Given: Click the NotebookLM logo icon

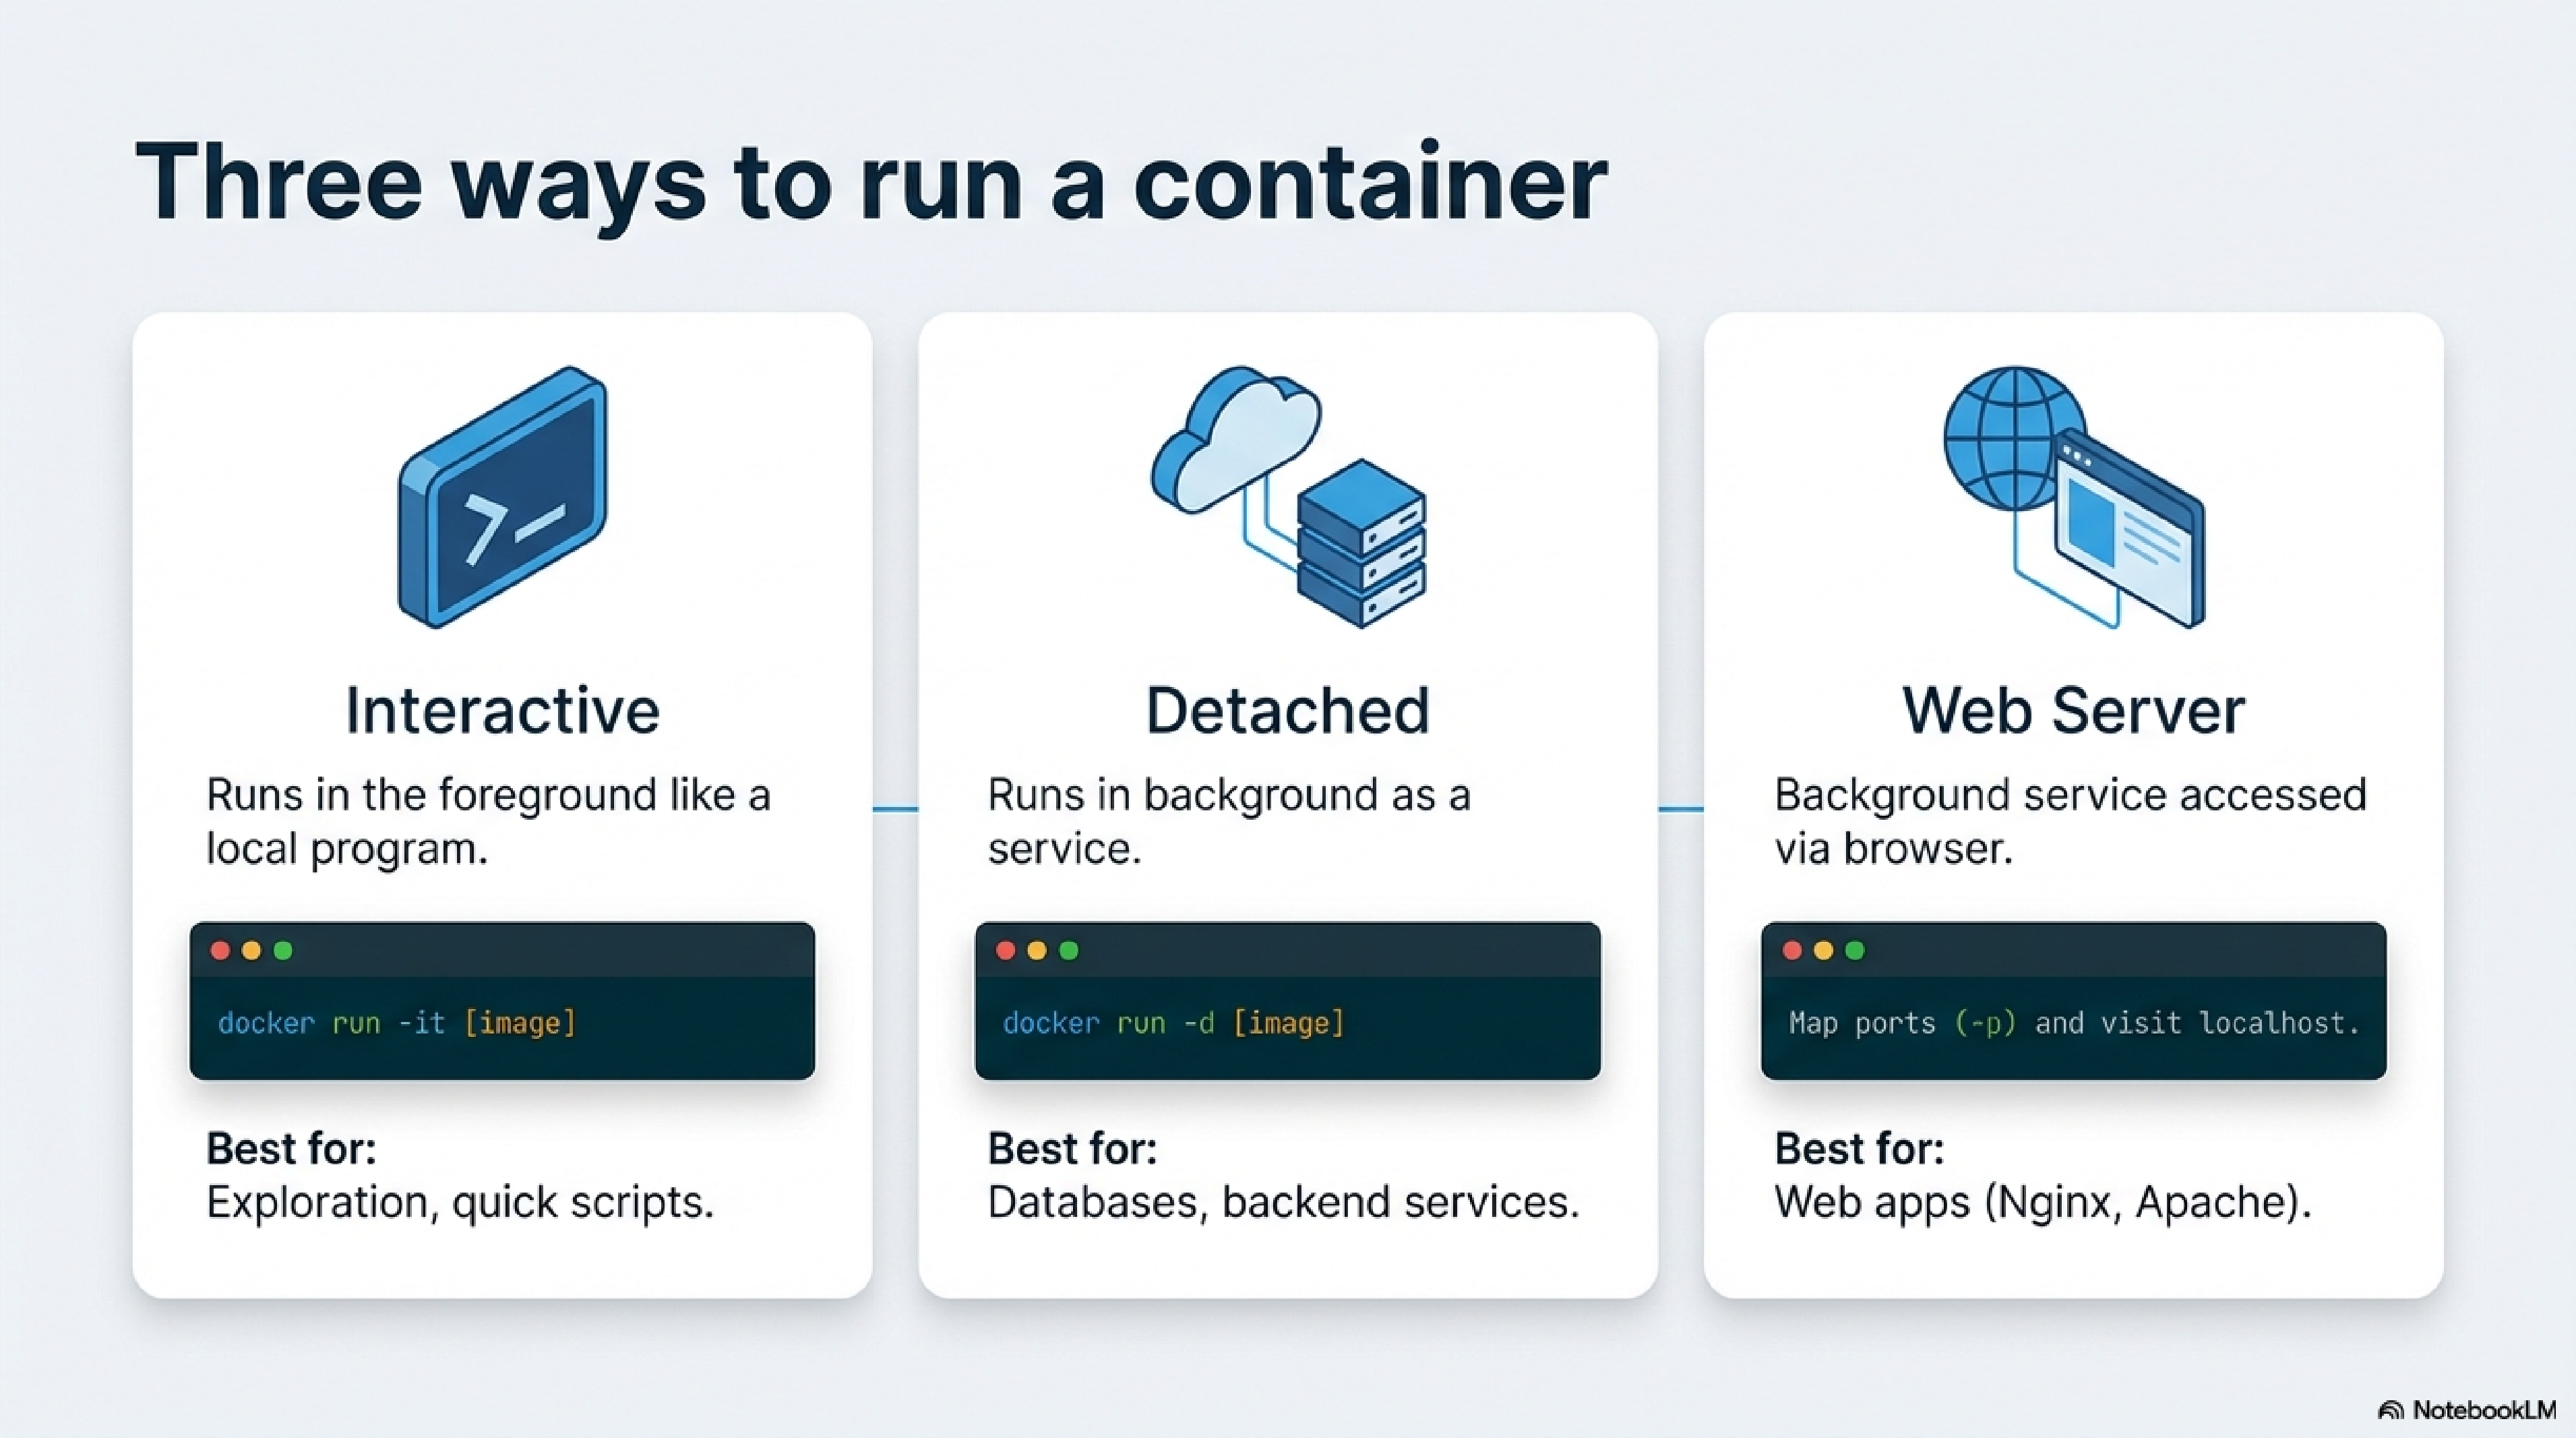Looking at the screenshot, I should [x=2391, y=1410].
